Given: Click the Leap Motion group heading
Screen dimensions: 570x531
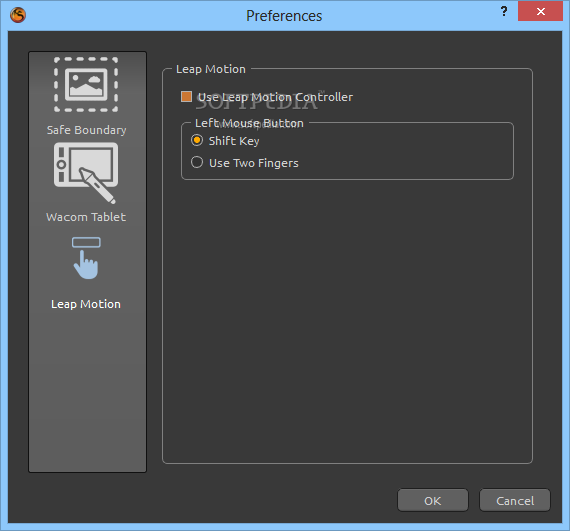Looking at the screenshot, I should click(211, 69).
